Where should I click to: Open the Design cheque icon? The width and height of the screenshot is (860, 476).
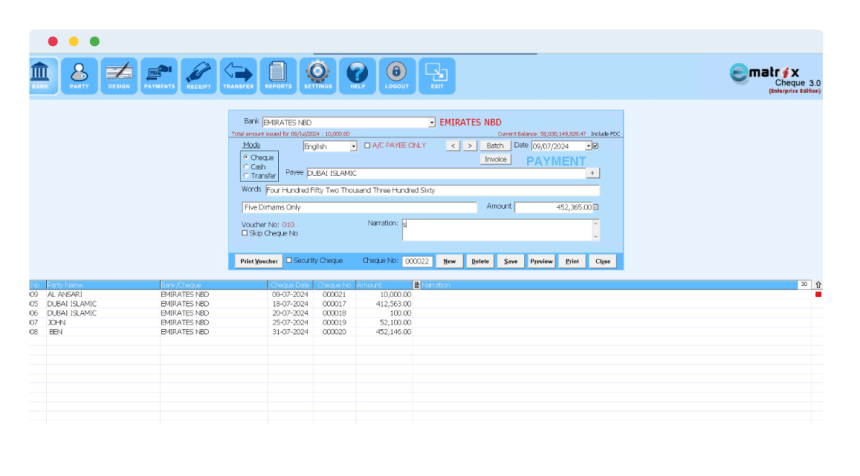coord(119,76)
